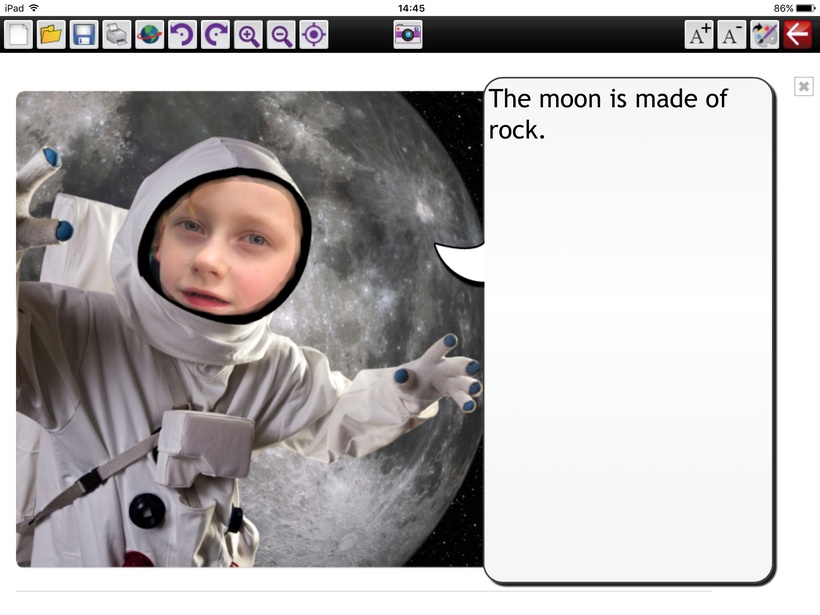This screenshot has width=820, height=615.
Task: Go back using the red arrow
Action: (x=798, y=35)
